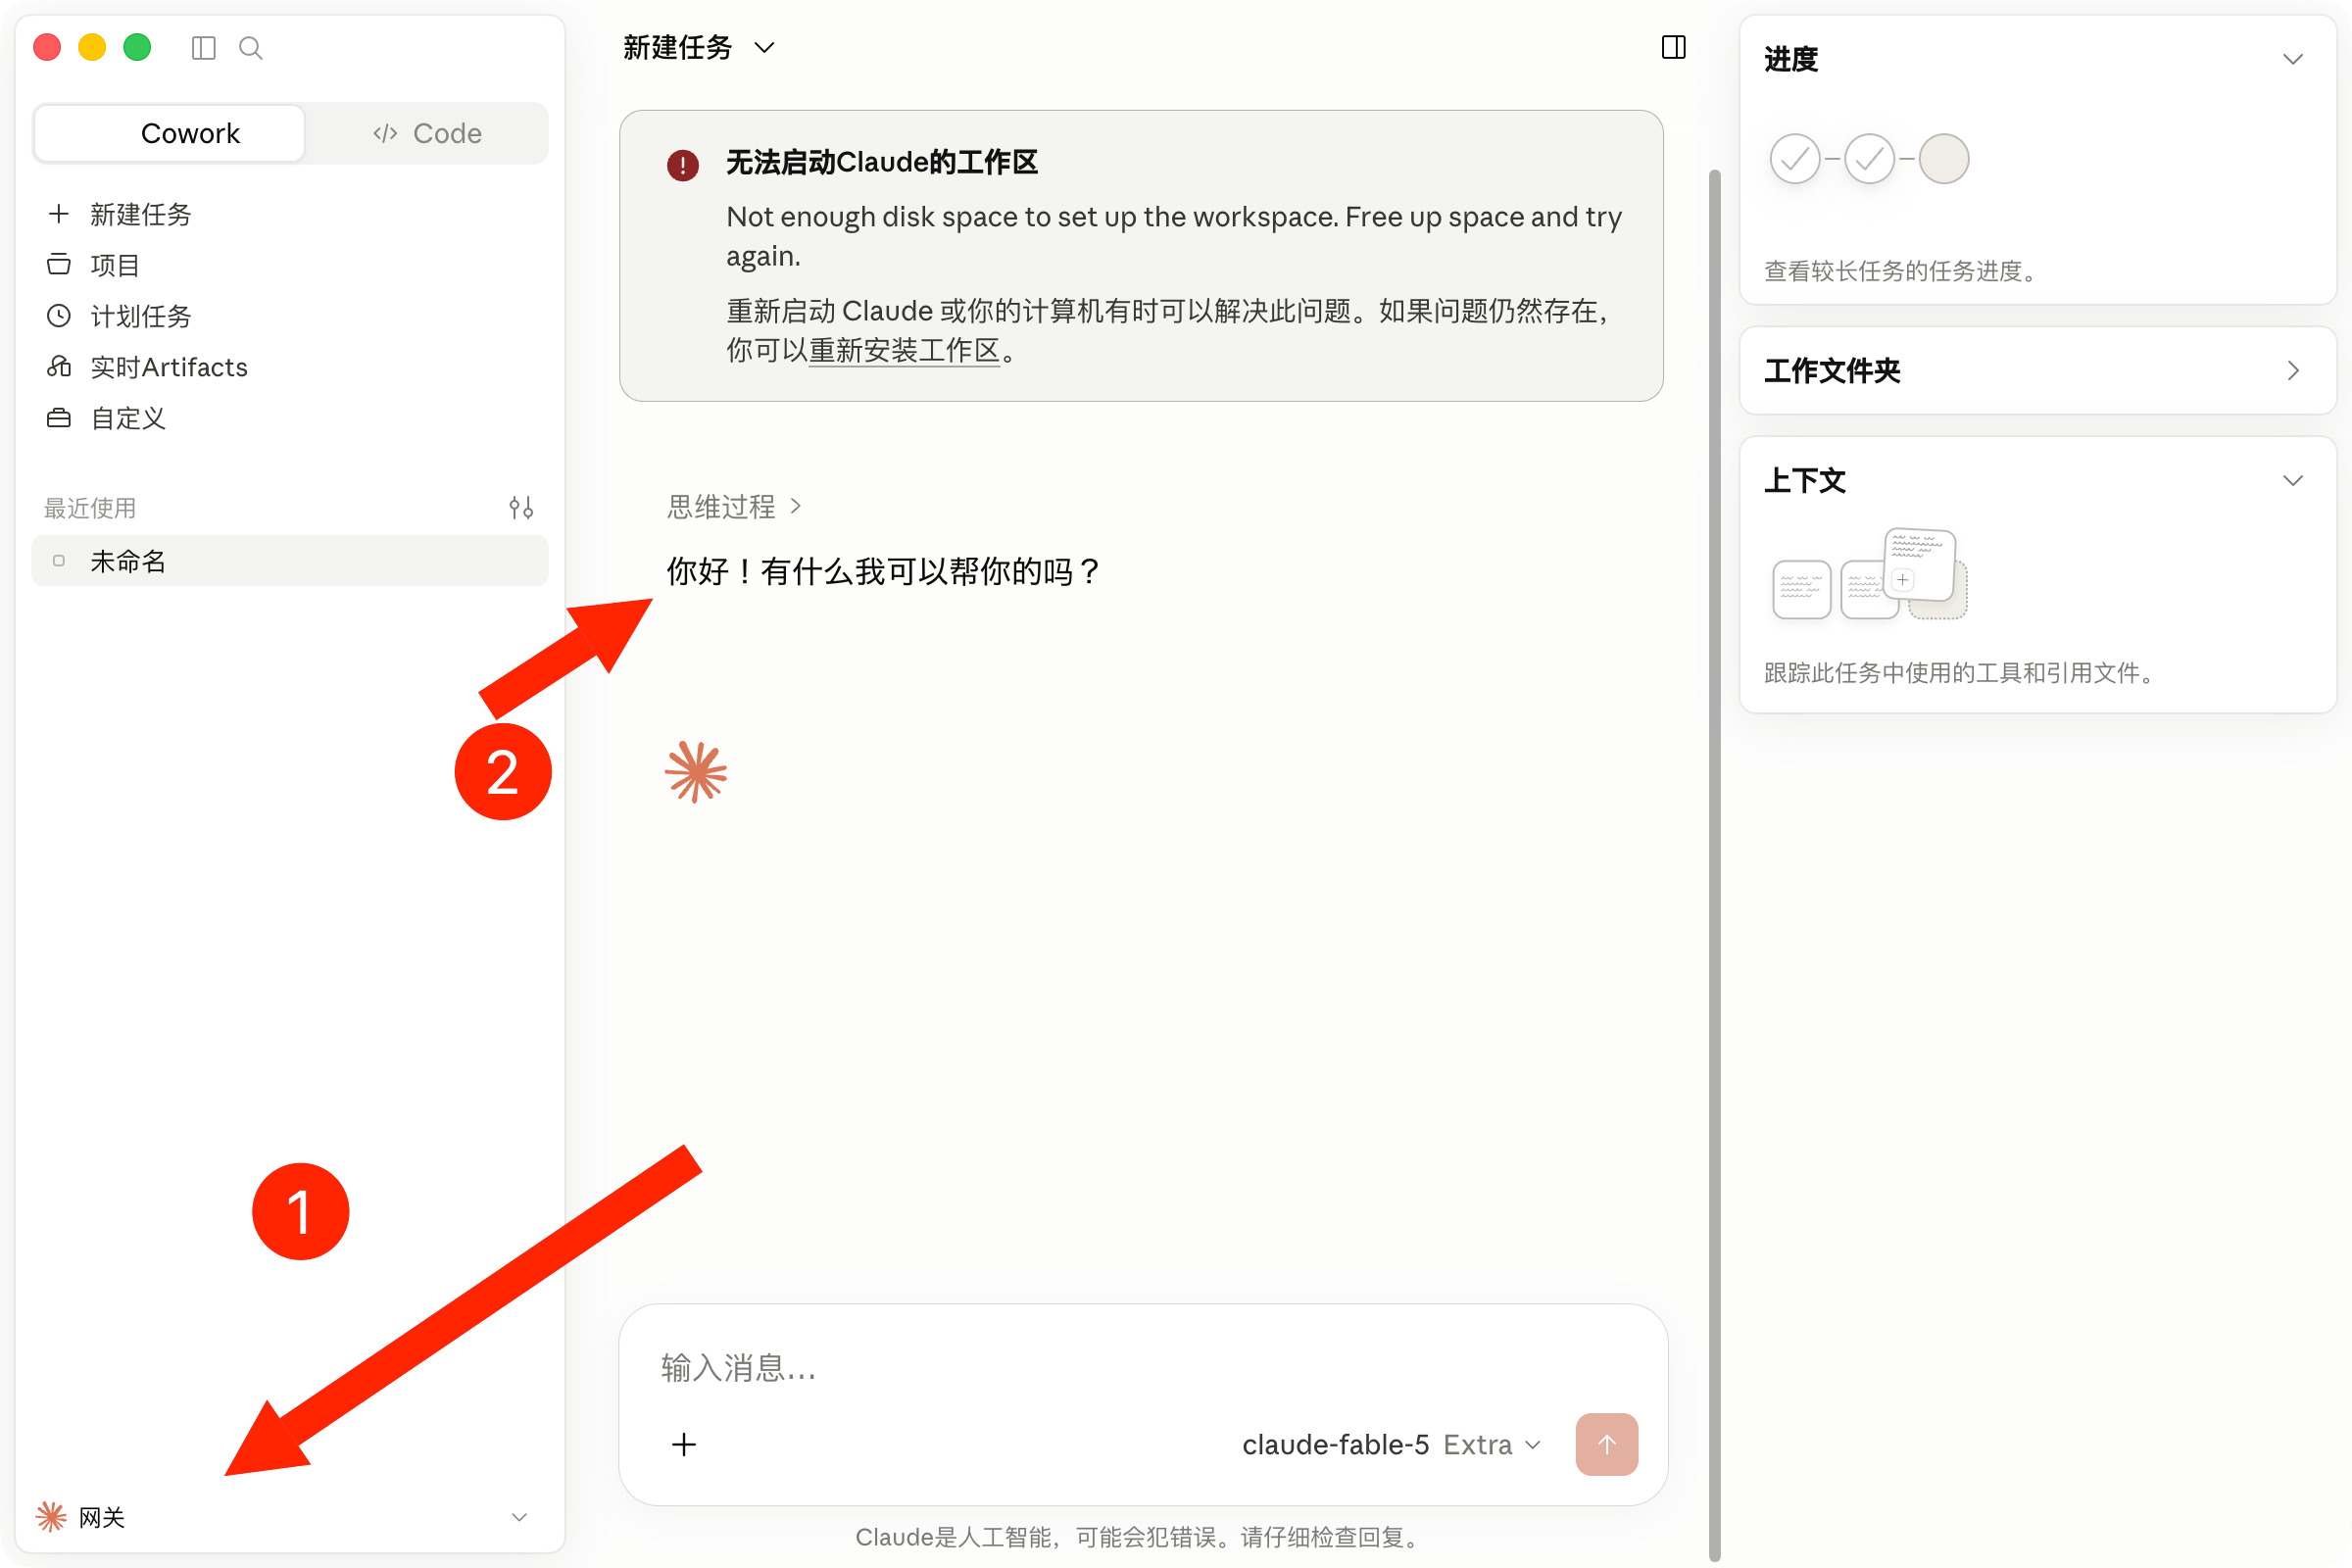Switch to the Cowork tab

point(169,133)
